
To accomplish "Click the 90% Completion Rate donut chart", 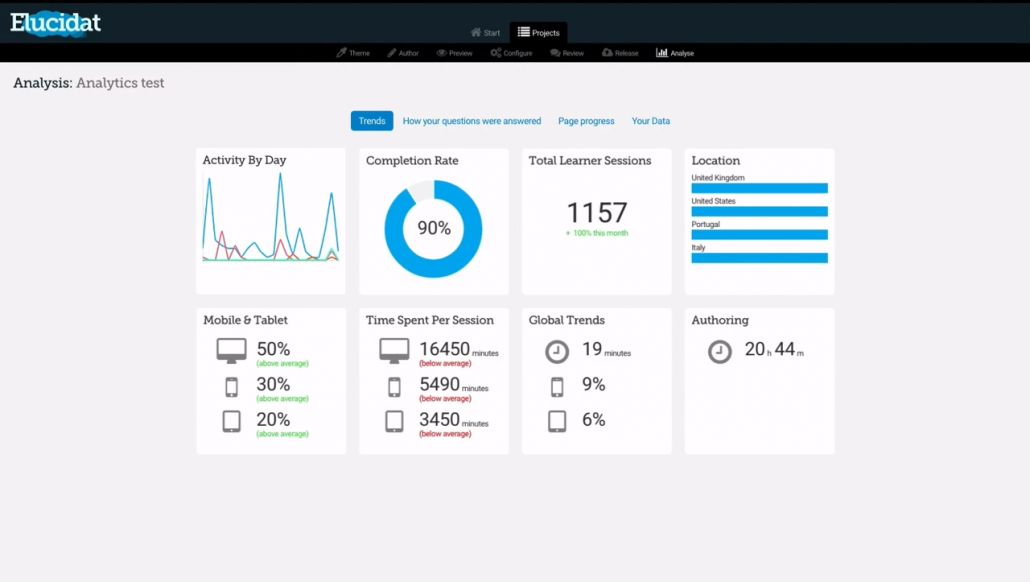I will pos(433,228).
